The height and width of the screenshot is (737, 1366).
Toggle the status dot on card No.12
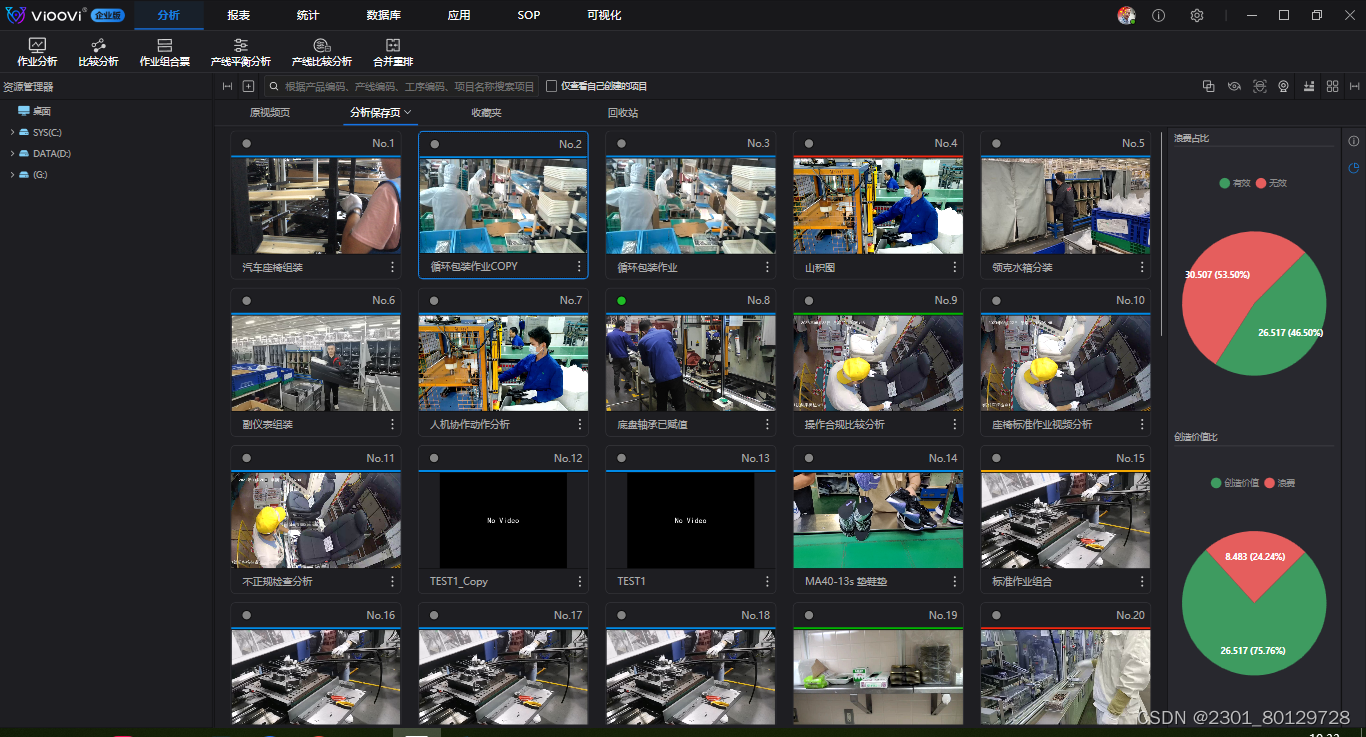point(434,458)
